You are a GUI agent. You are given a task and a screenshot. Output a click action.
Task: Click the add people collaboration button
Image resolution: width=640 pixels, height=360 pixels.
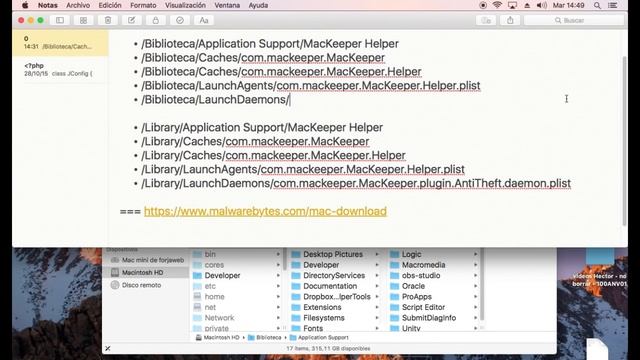tap(486, 20)
